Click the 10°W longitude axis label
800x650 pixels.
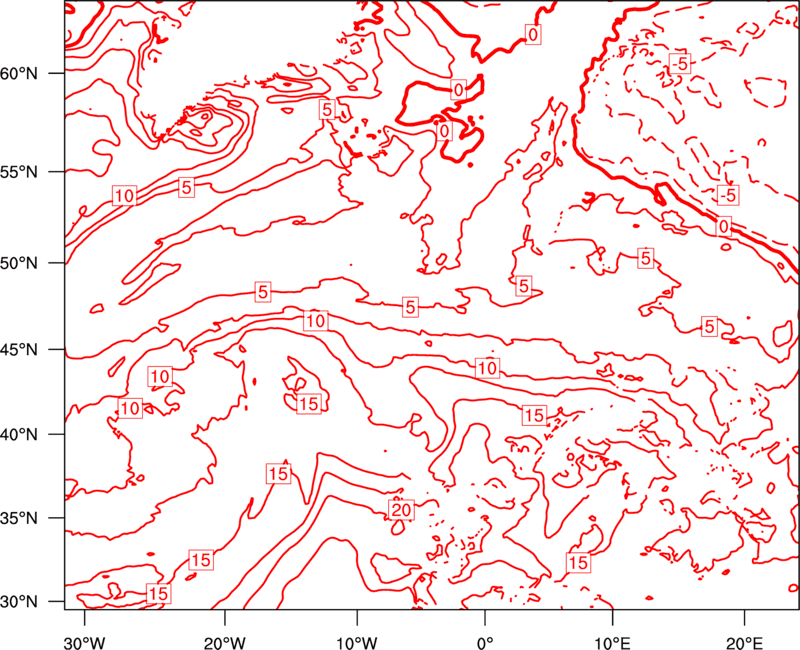coord(357,642)
